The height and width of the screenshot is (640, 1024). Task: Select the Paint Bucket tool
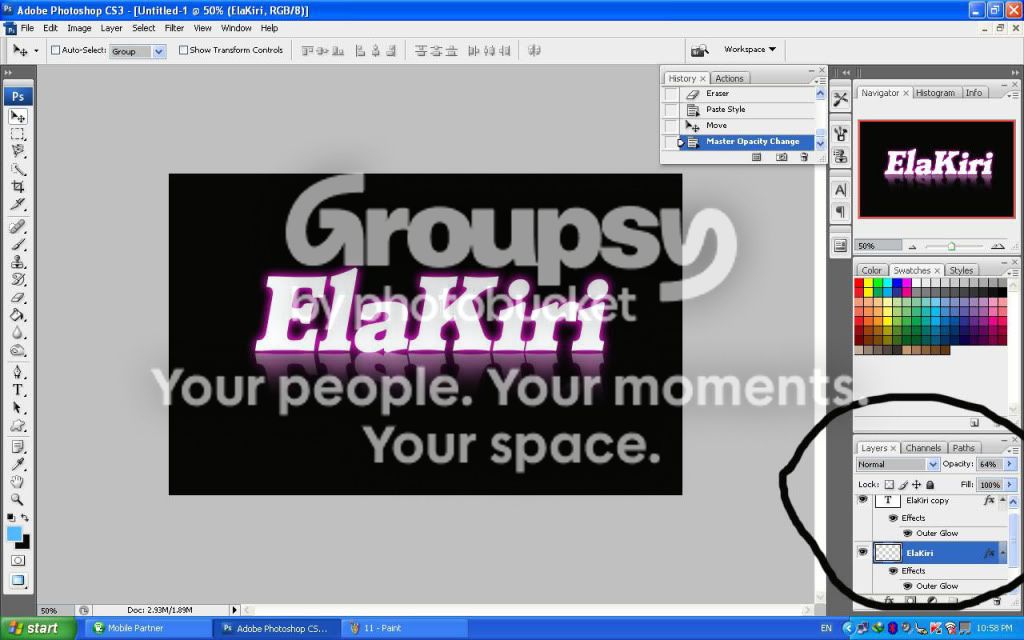pyautogui.click(x=18, y=315)
